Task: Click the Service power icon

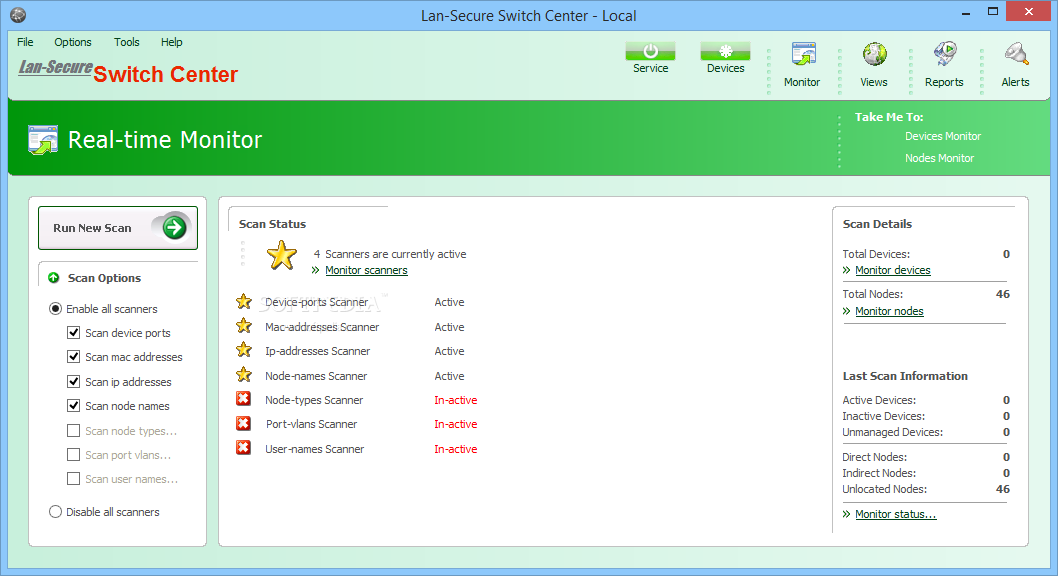Action: click(650, 51)
